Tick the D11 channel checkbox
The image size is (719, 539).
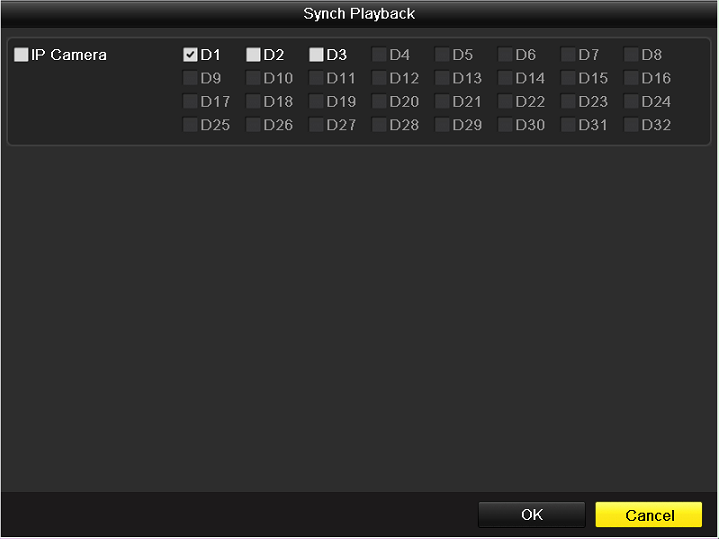(x=316, y=78)
